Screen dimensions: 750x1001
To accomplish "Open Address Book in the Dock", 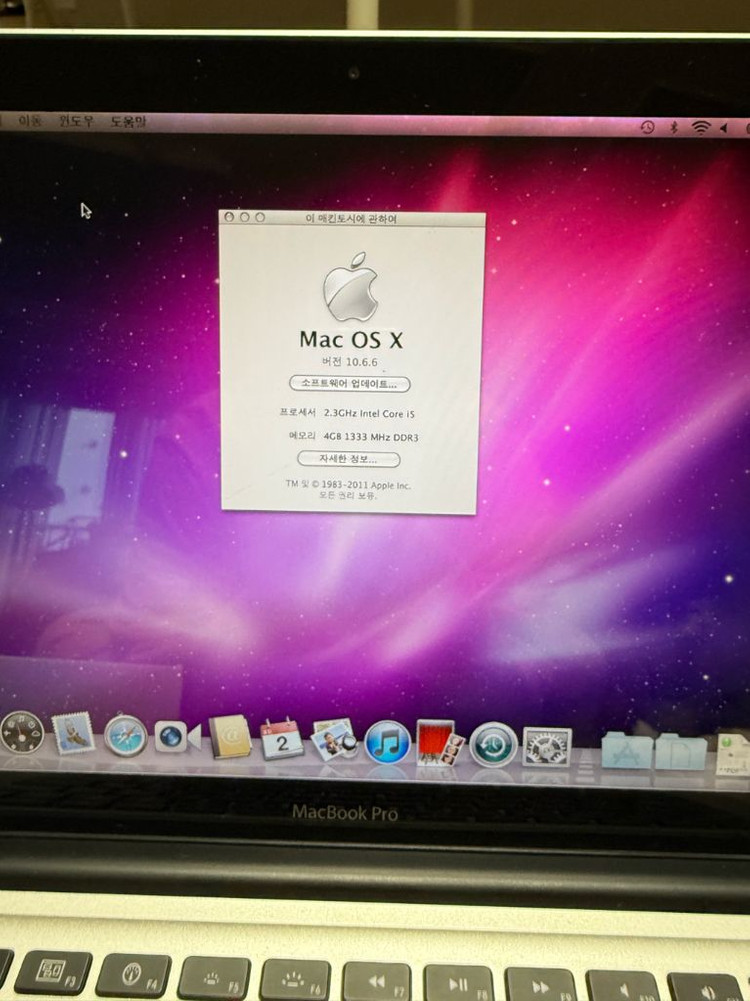I will [230, 737].
